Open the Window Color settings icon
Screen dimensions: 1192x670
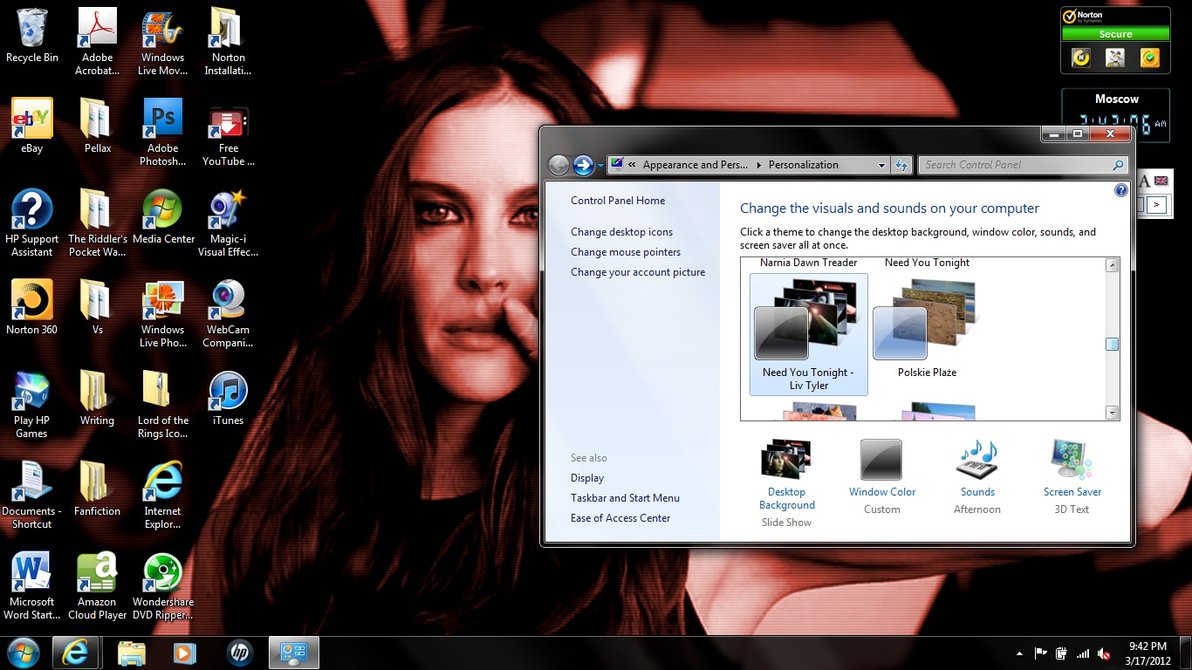(881, 461)
